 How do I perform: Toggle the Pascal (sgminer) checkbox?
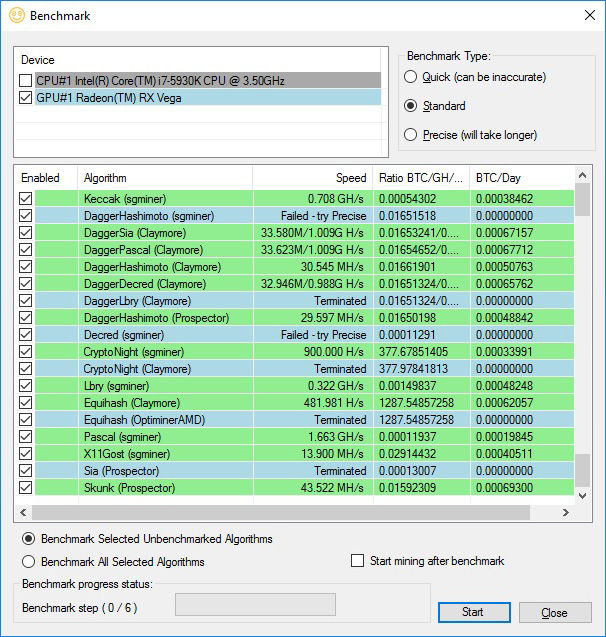26,436
